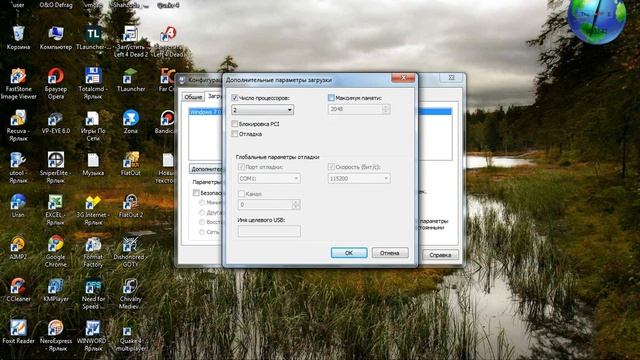Select the Recuva - Ярлык icon
Image resolution: width=640 pixels, height=360 pixels.
(x=18, y=125)
